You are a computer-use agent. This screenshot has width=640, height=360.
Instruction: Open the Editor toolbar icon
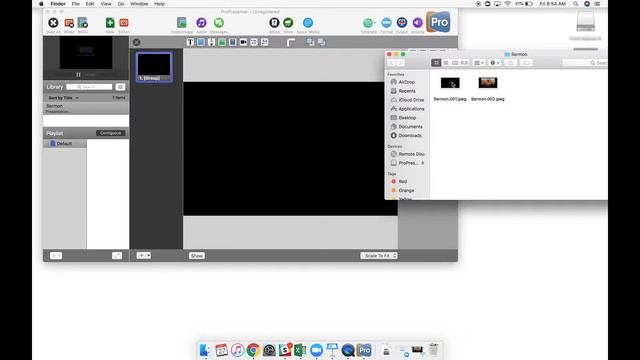click(124, 23)
